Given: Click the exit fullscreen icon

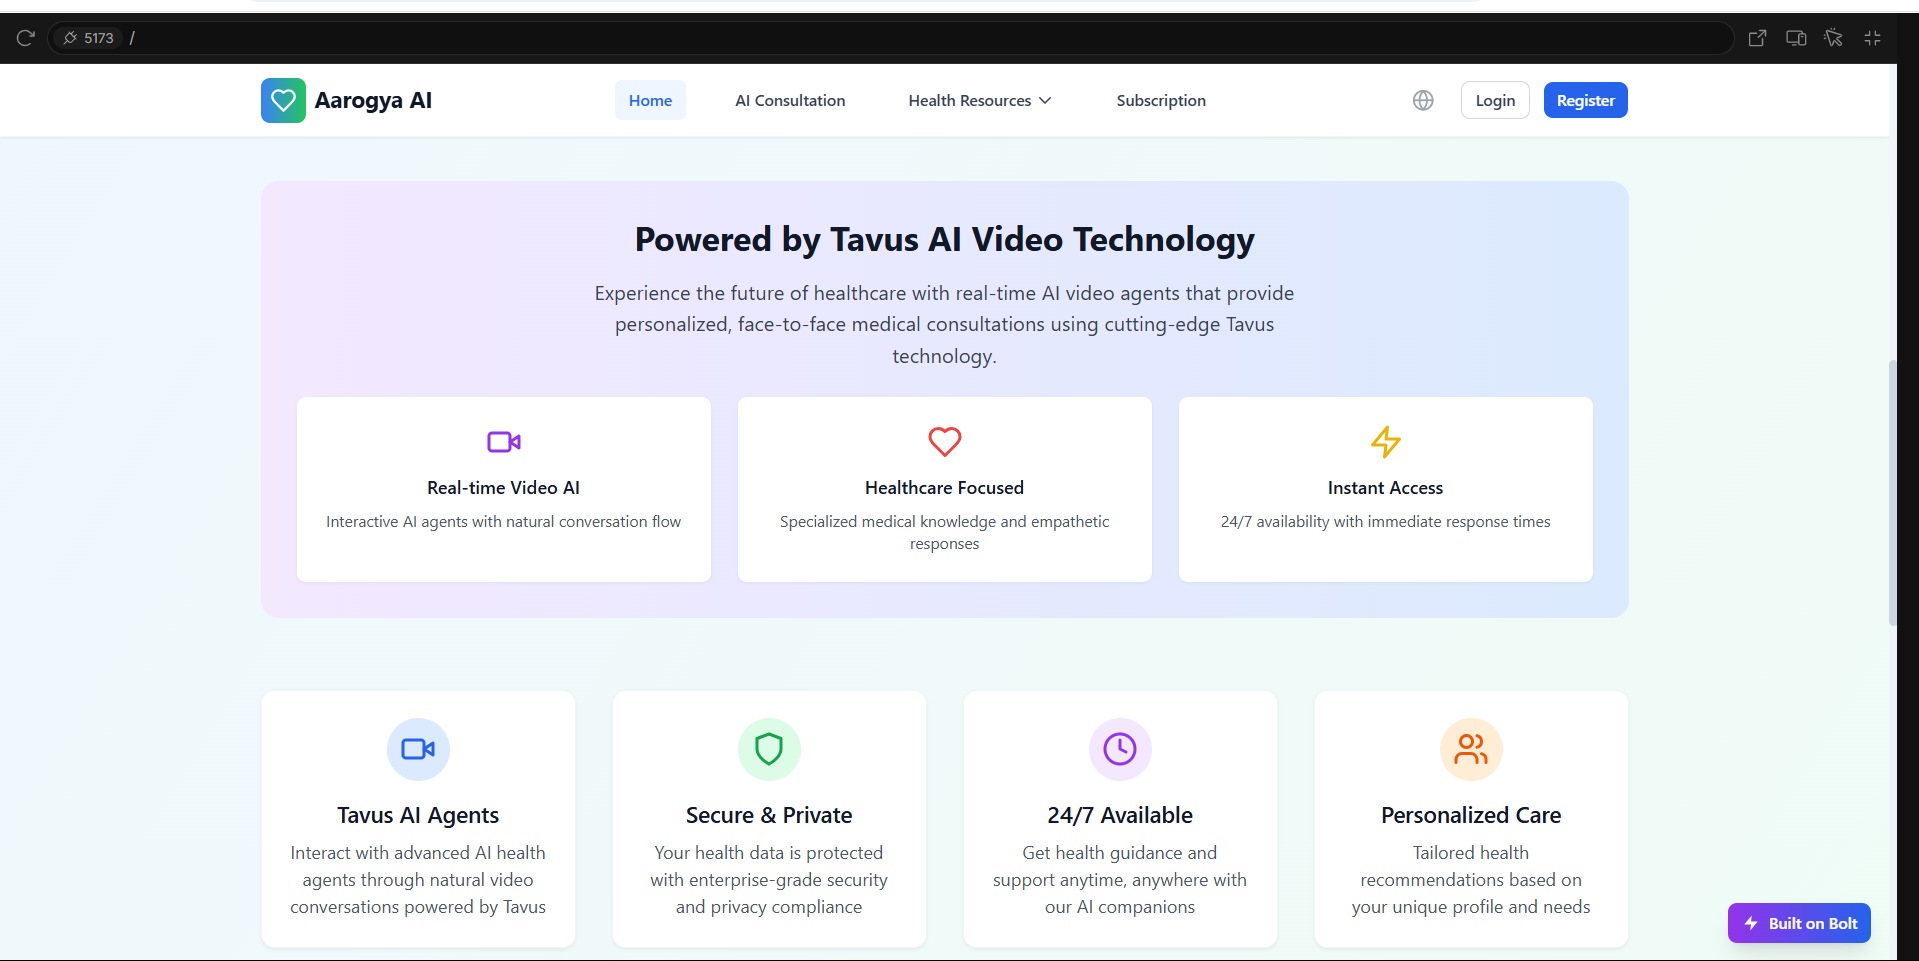Looking at the screenshot, I should [x=1873, y=38].
